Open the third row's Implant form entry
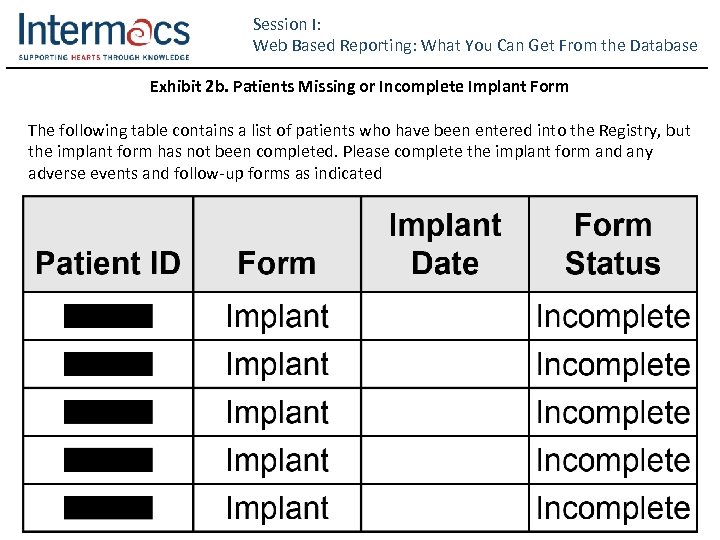720x540 pixels. [277, 412]
